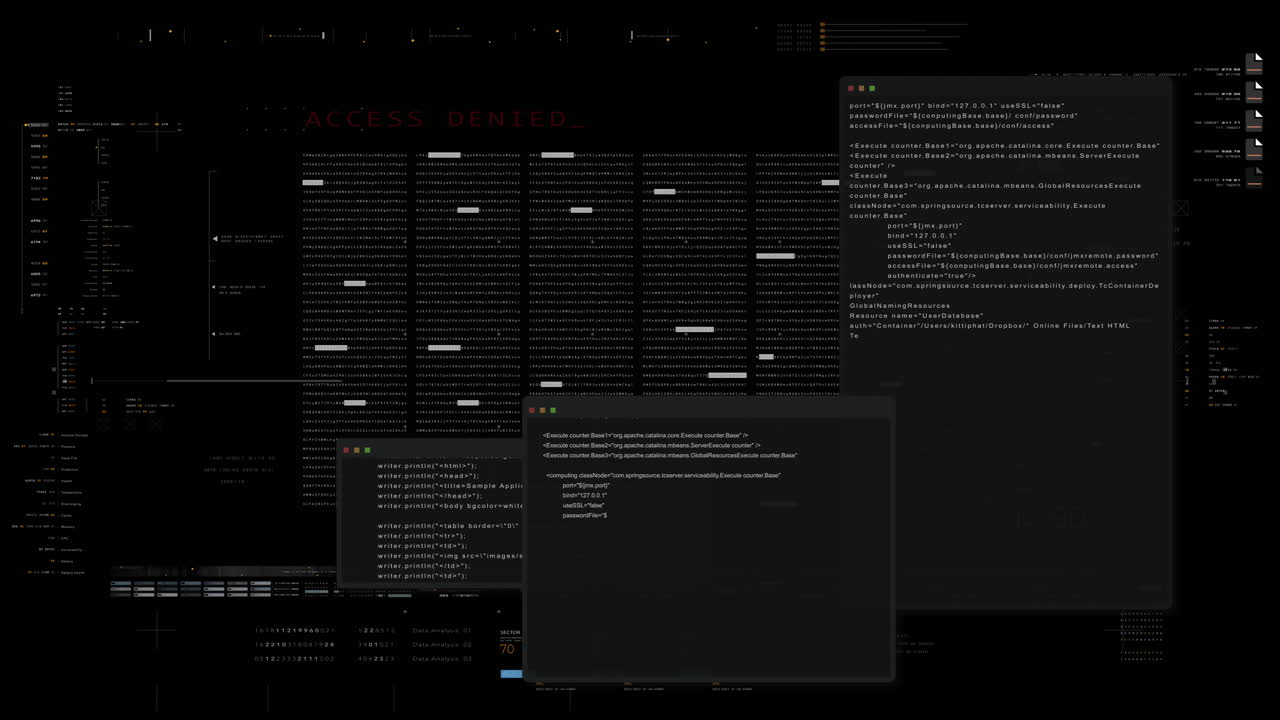Click the Sector 70 readout
Screen dimensions: 1280x720
(x=508, y=644)
